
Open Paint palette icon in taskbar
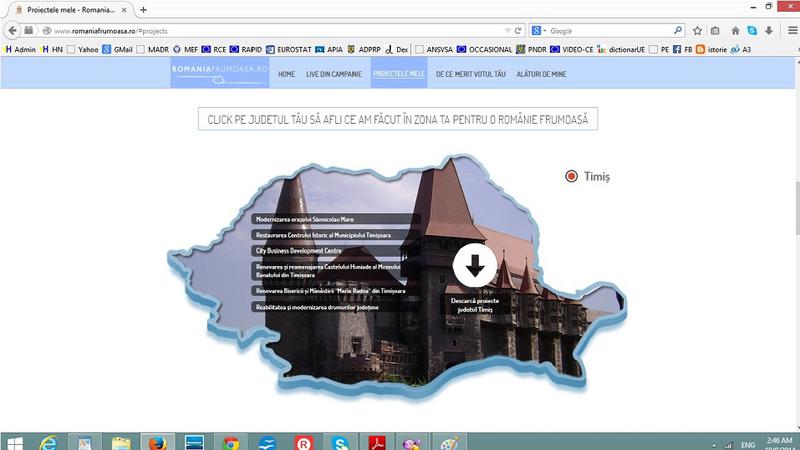pos(449,443)
